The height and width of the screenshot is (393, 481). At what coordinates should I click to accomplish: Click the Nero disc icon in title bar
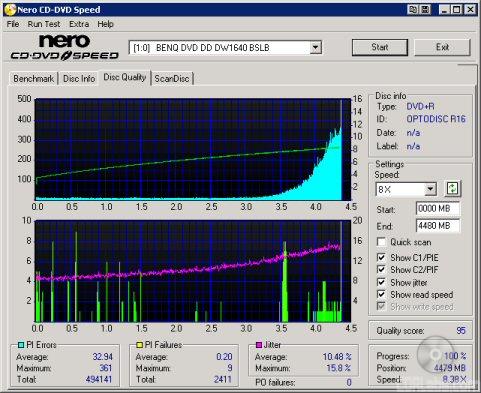click(x=10, y=9)
